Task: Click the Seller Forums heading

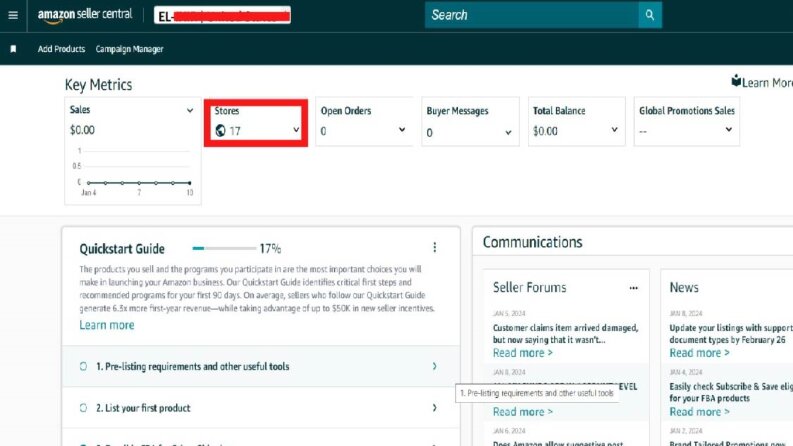Action: pos(530,287)
